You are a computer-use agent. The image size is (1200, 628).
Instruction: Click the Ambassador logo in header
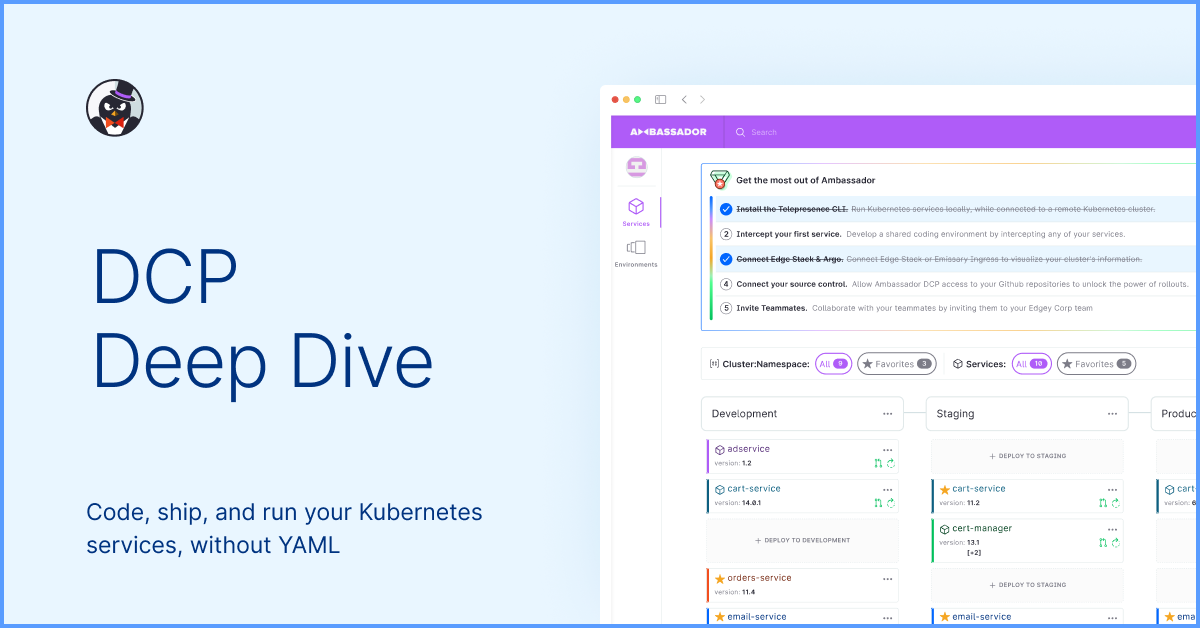click(668, 132)
